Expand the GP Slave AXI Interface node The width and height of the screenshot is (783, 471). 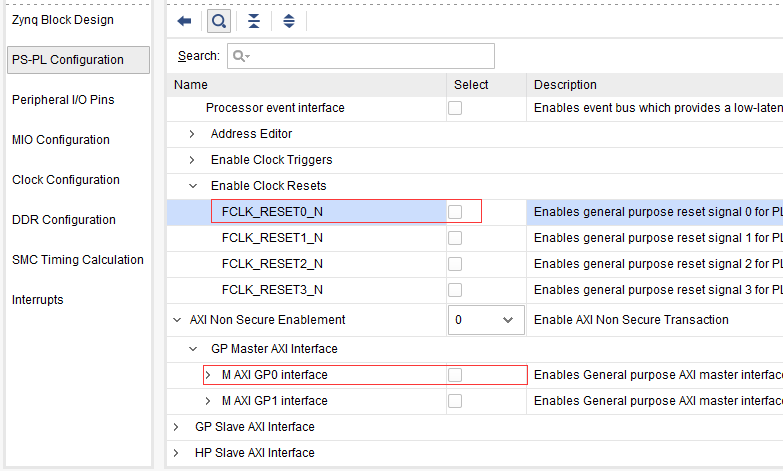click(x=176, y=427)
